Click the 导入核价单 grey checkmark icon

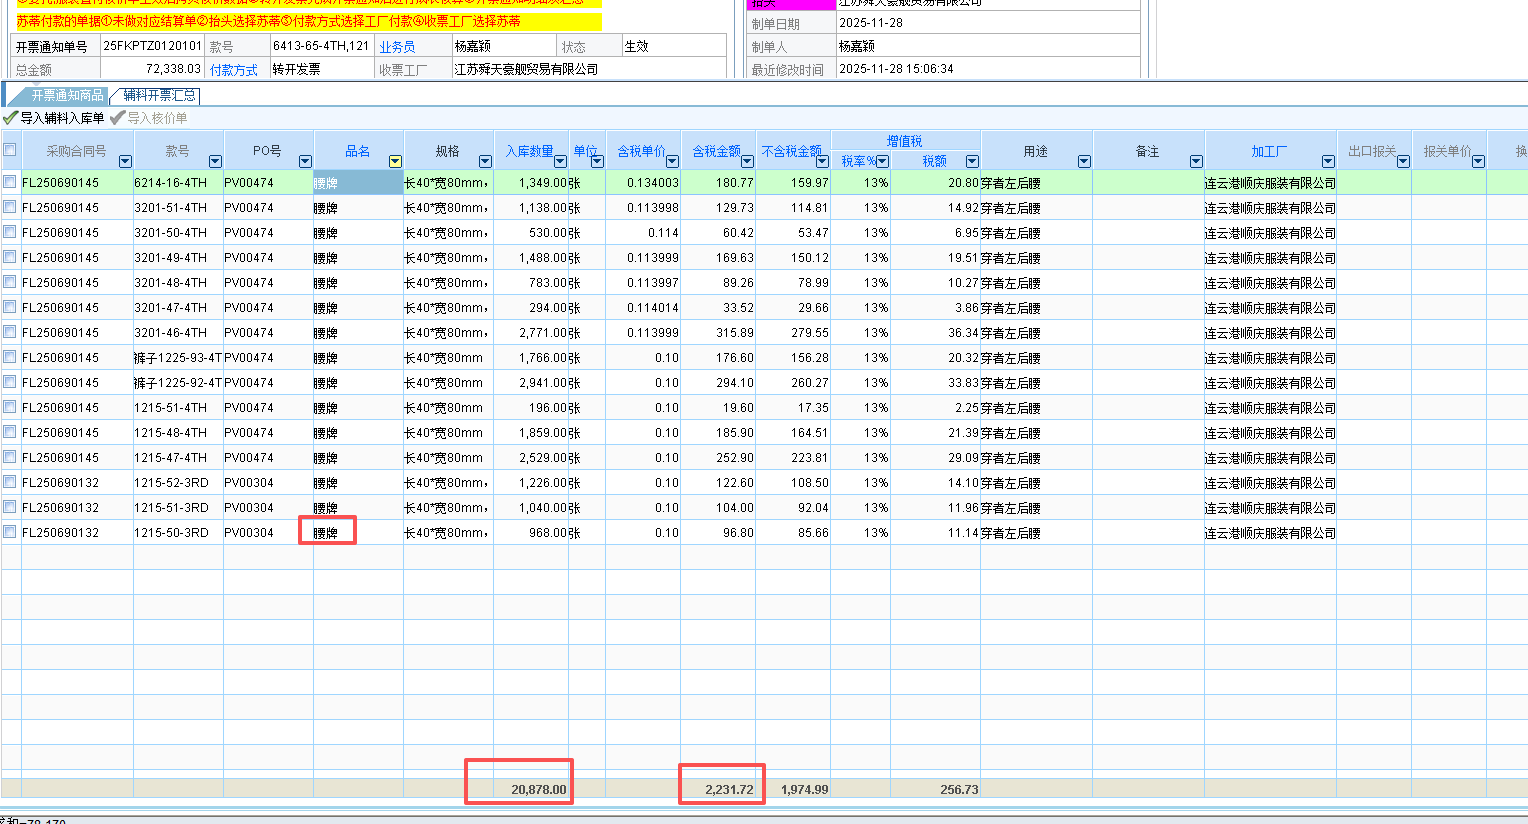tap(118, 118)
